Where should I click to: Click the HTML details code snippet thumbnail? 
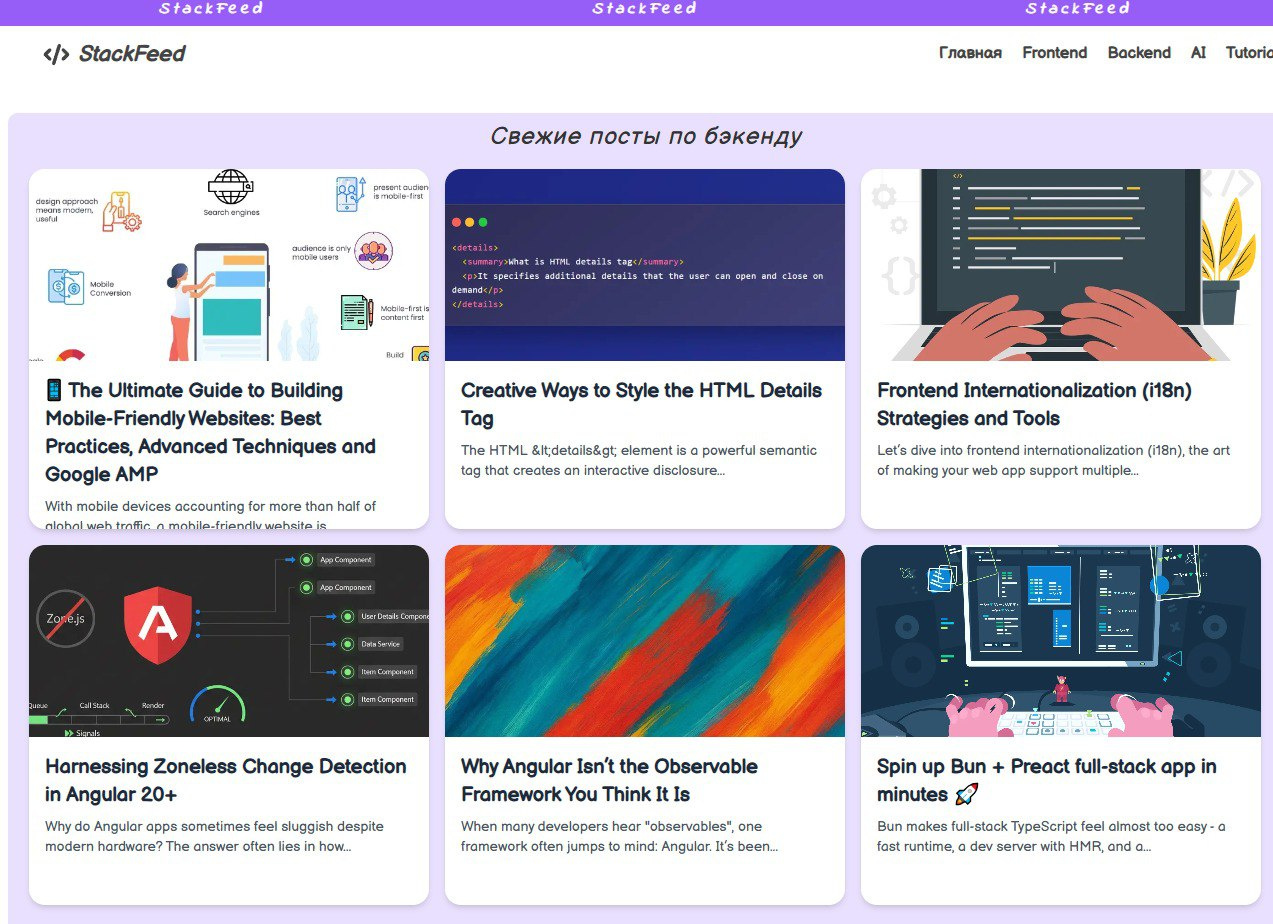[645, 265]
